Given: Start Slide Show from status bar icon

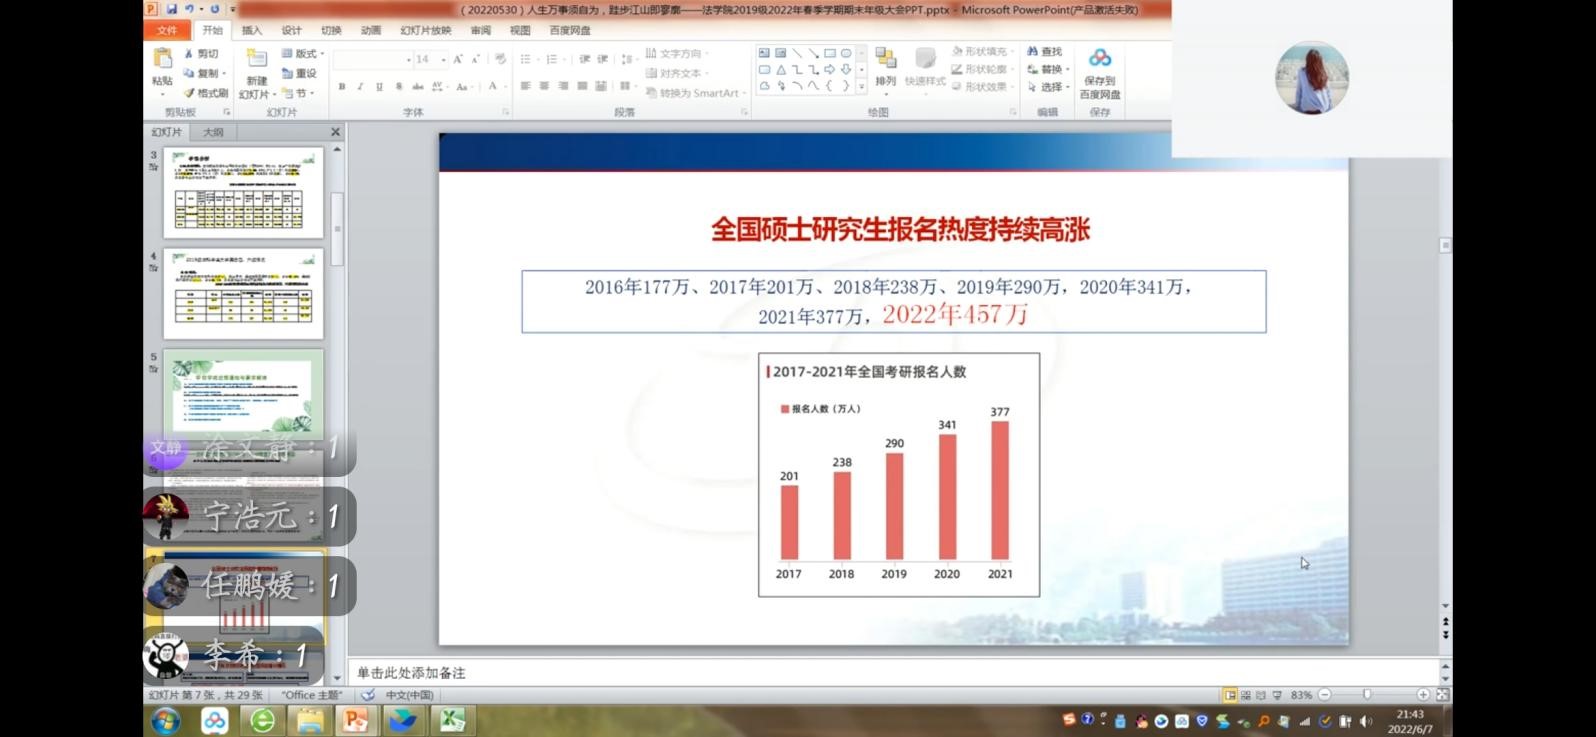Looking at the screenshot, I should coord(1277,694).
